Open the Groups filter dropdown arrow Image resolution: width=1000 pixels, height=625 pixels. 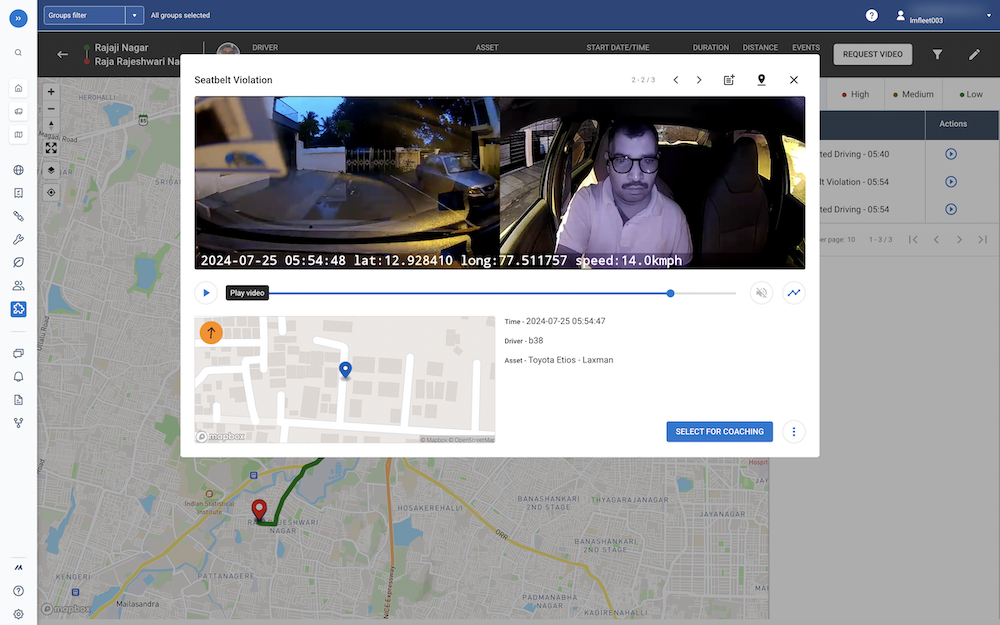tap(135, 15)
